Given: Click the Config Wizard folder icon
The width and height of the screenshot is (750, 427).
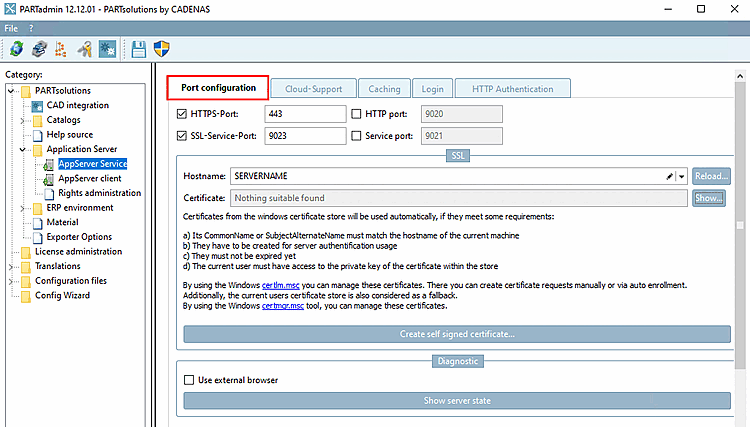Looking at the screenshot, I should pos(26,296).
